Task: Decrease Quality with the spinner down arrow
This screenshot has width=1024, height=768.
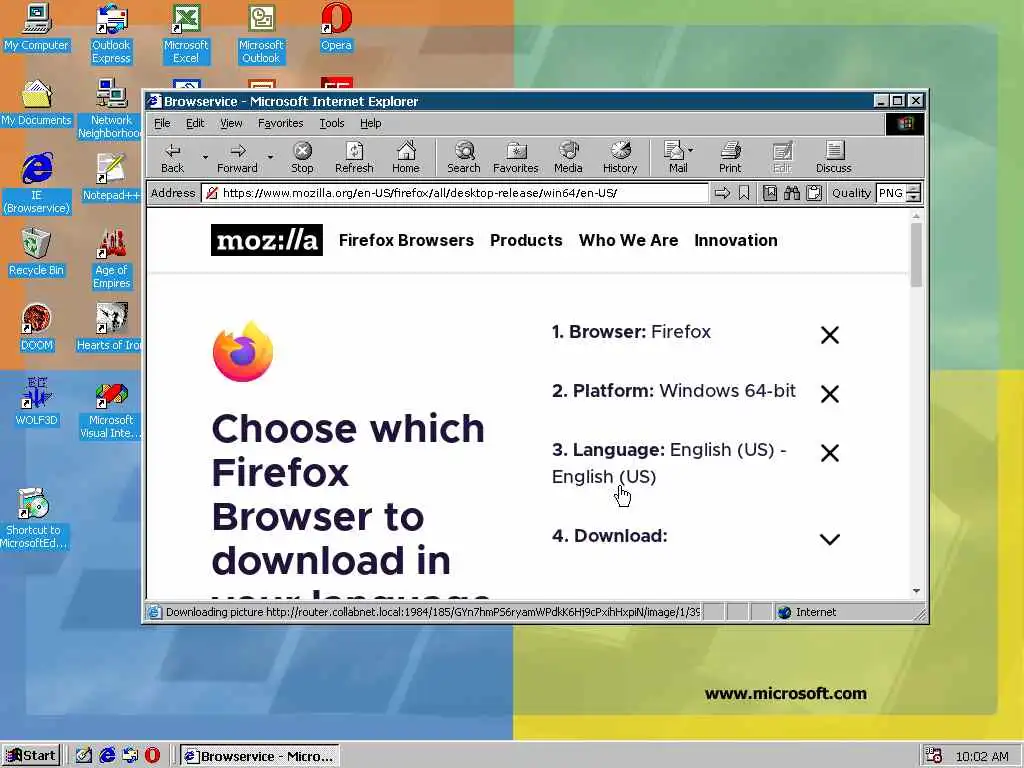Action: pyautogui.click(x=914, y=197)
